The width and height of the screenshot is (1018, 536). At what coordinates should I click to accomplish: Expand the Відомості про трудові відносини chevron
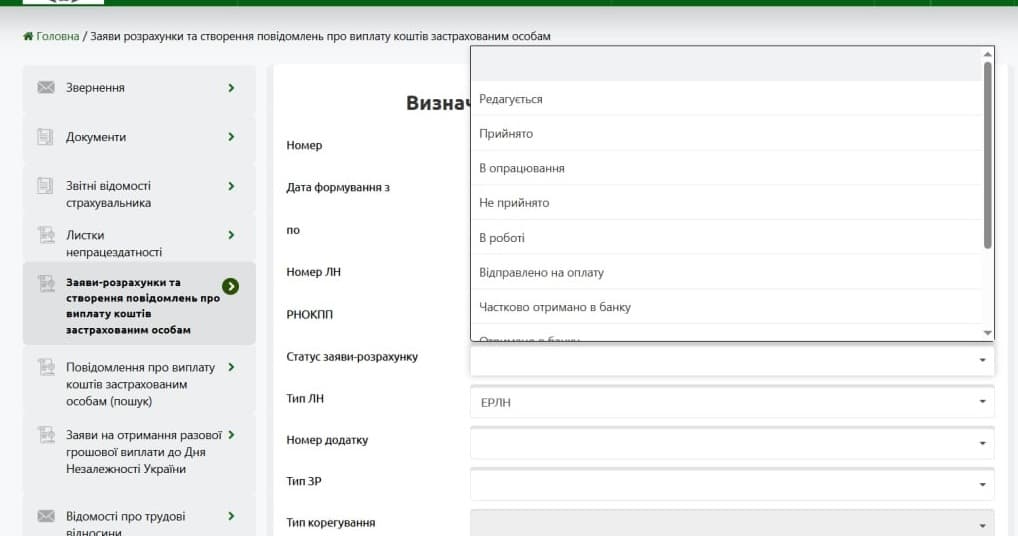[231, 516]
